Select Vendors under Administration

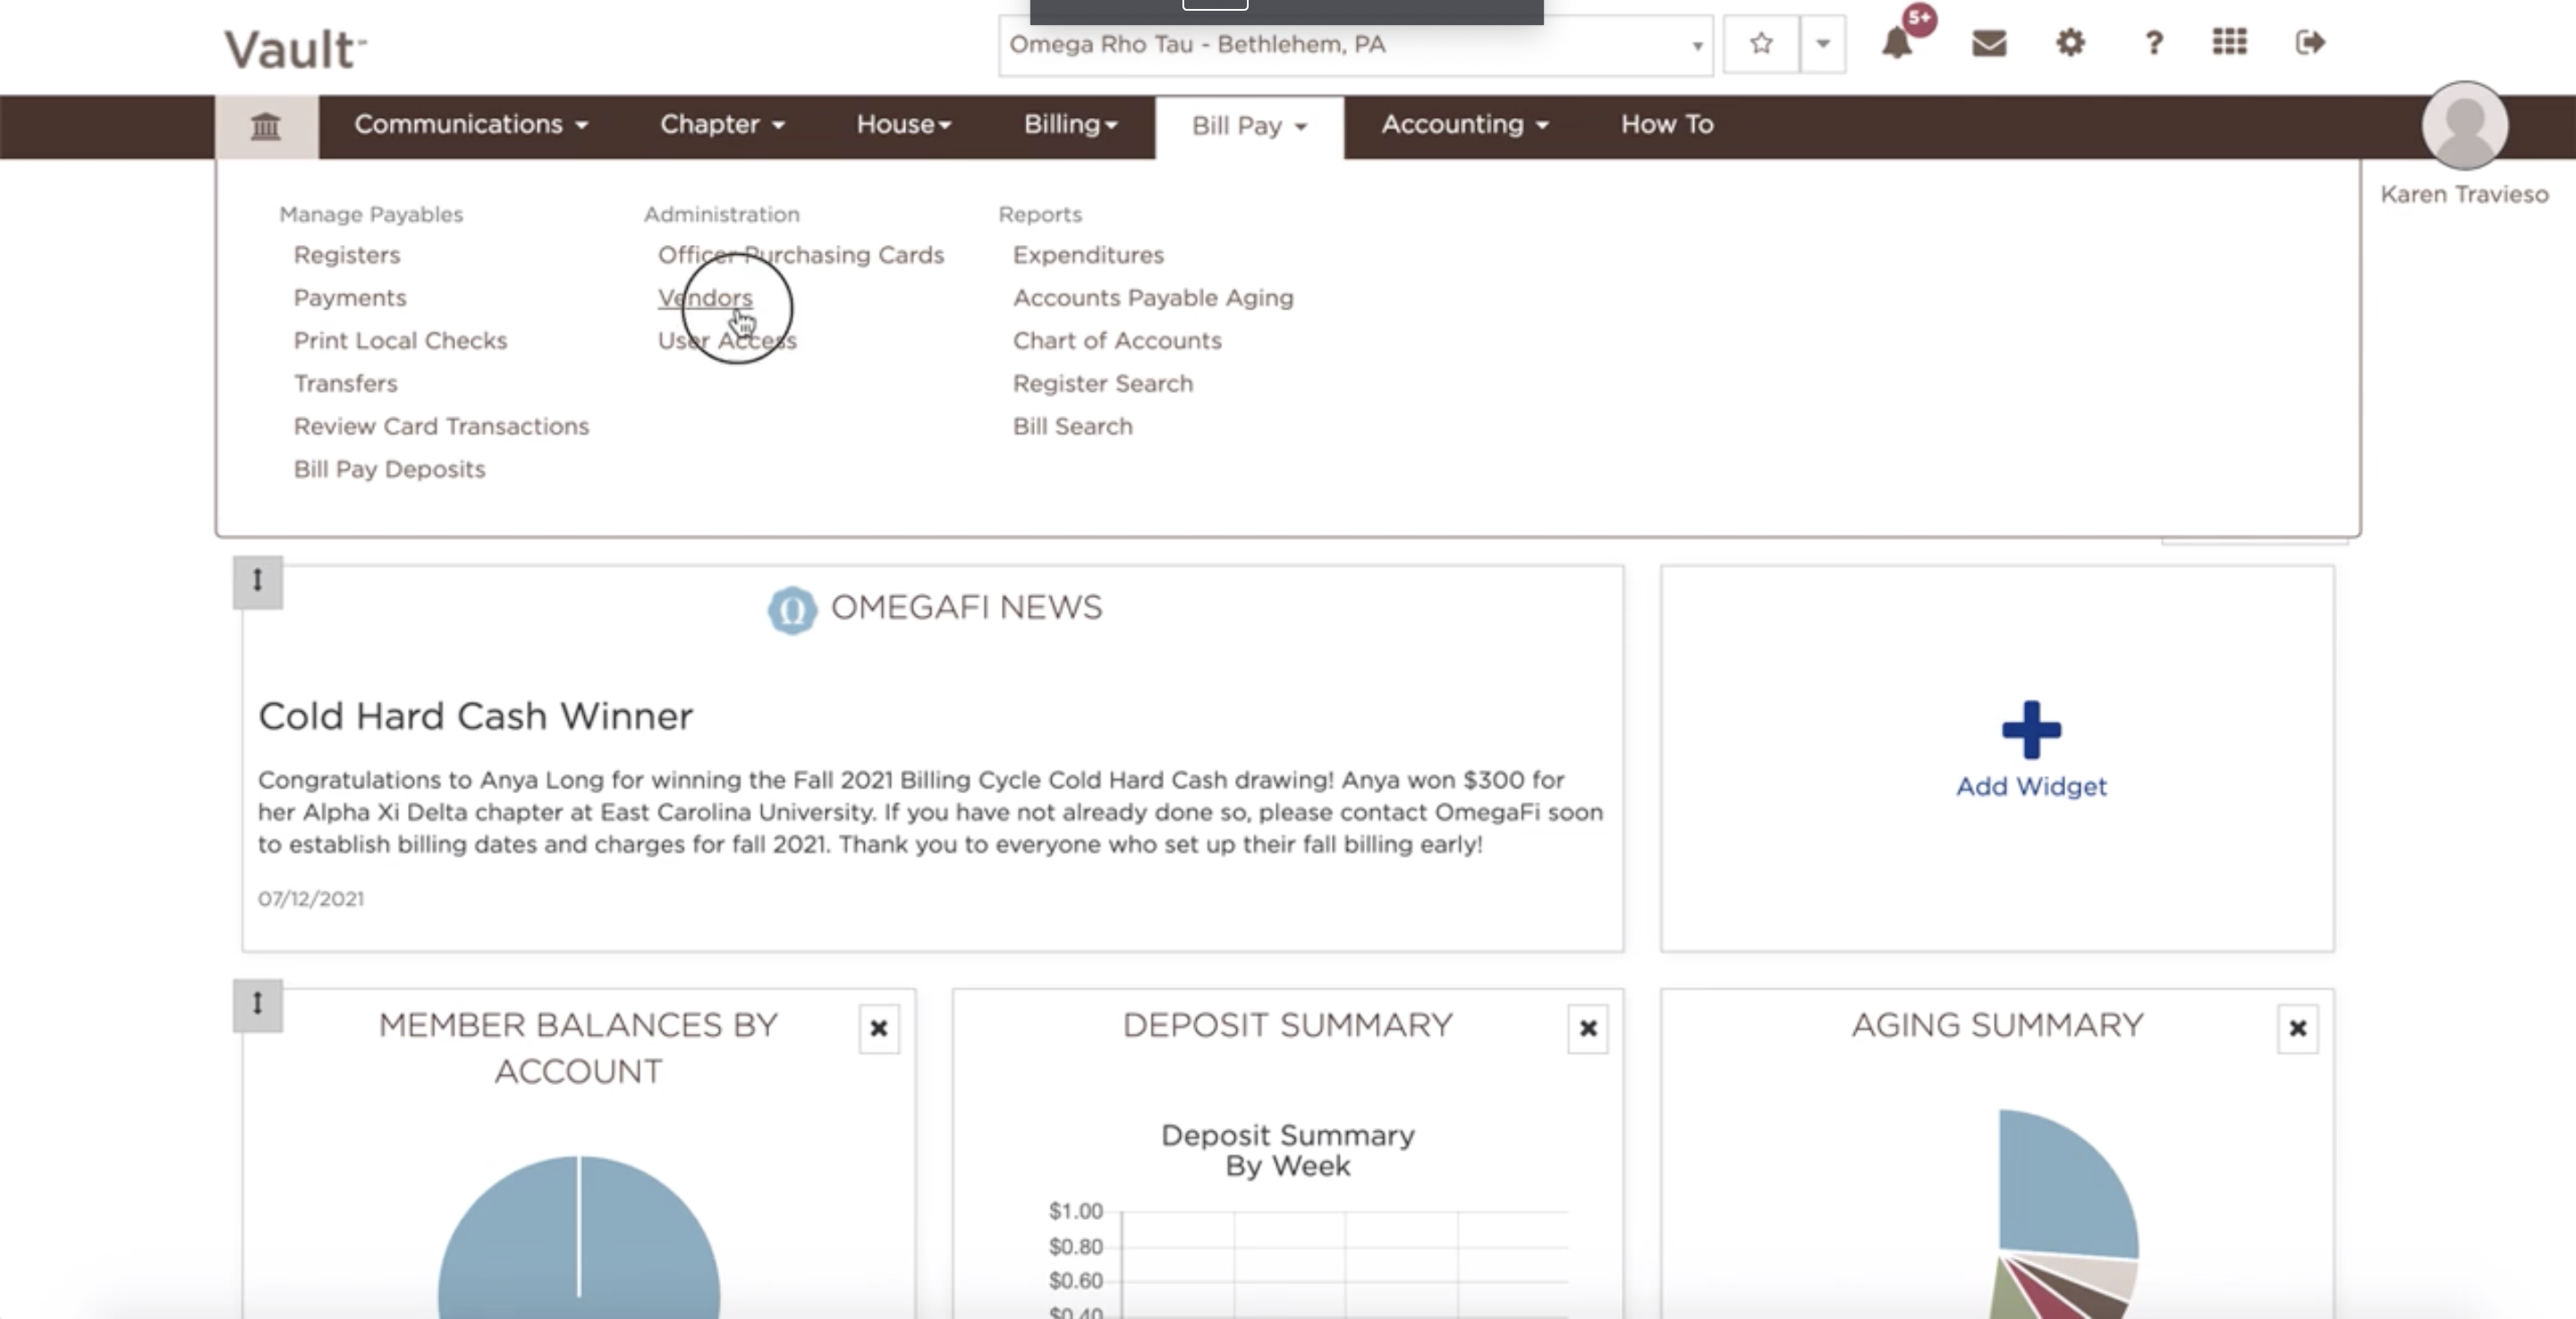705,297
